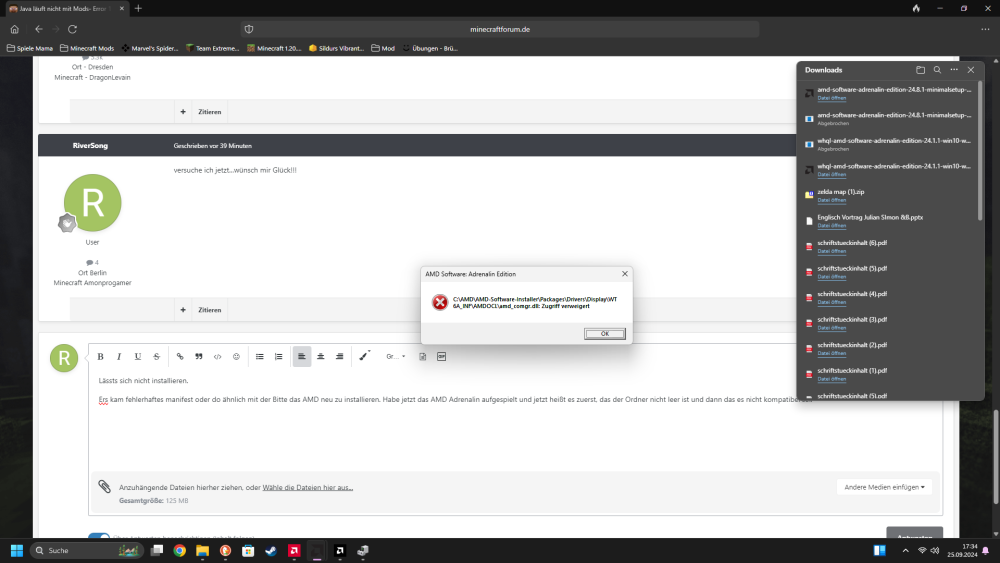Click the first amd-software-adrenalin 24.8.1 download entry

coord(888,93)
